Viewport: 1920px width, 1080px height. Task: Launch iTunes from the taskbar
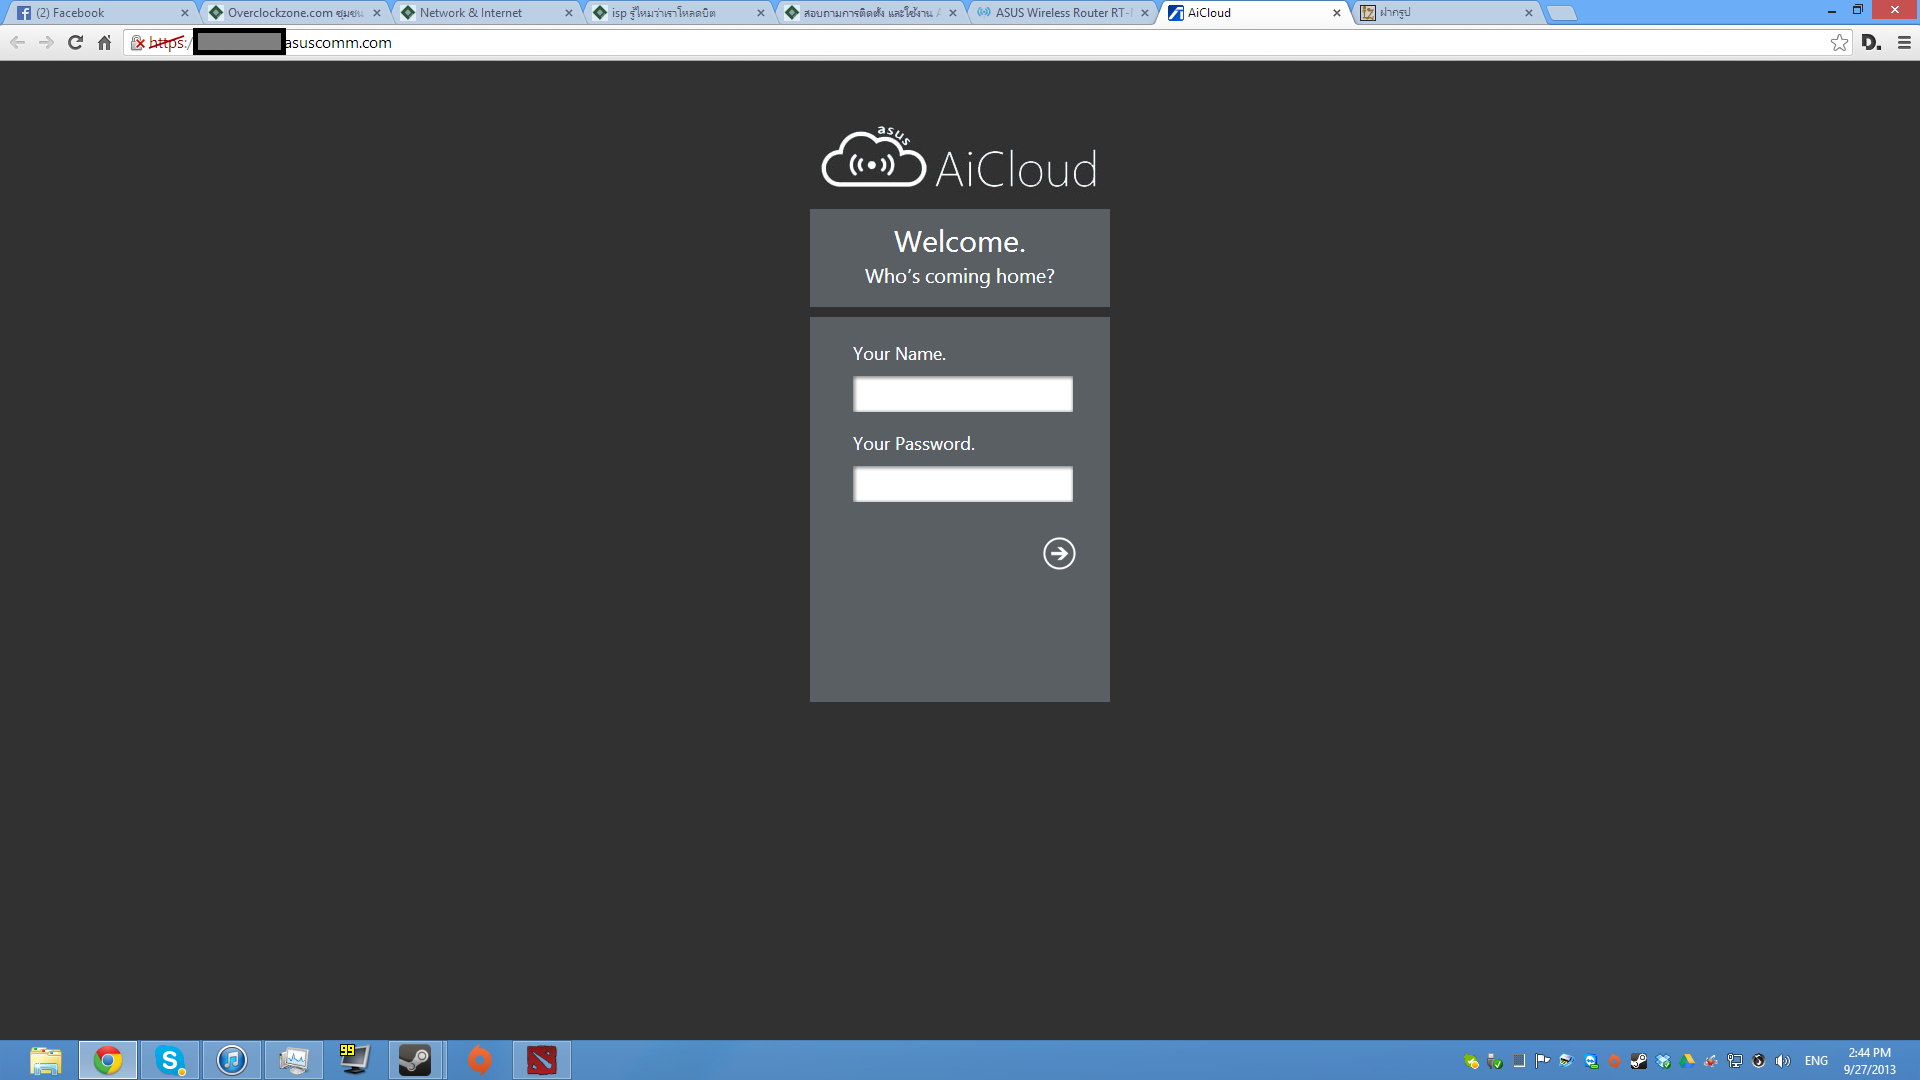click(232, 1060)
